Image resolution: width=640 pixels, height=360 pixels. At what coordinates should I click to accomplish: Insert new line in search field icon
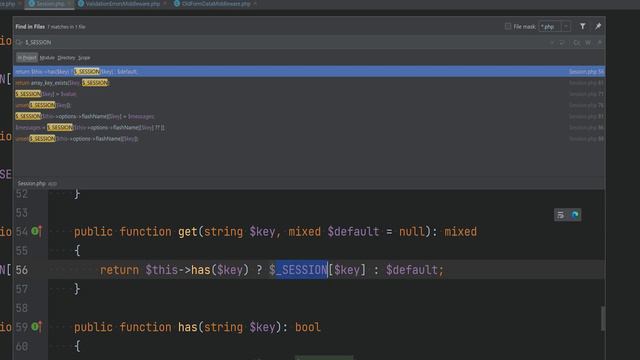(562, 42)
